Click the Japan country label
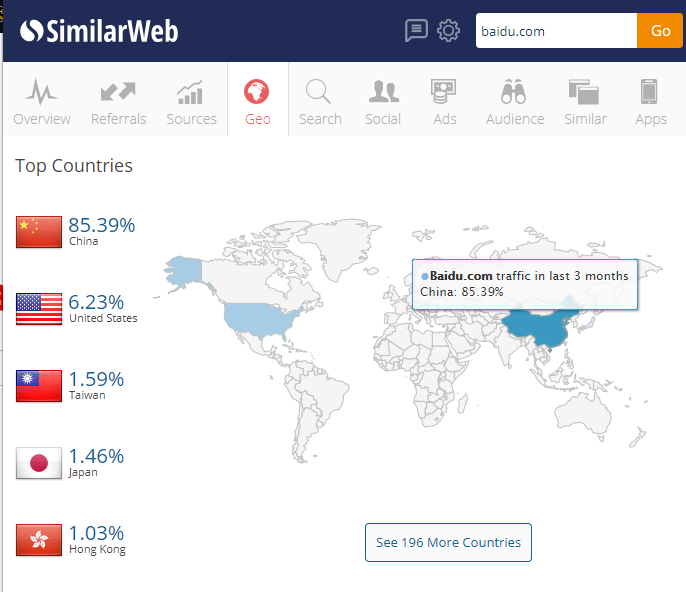Viewport: 686px width, 592px height. point(83,473)
